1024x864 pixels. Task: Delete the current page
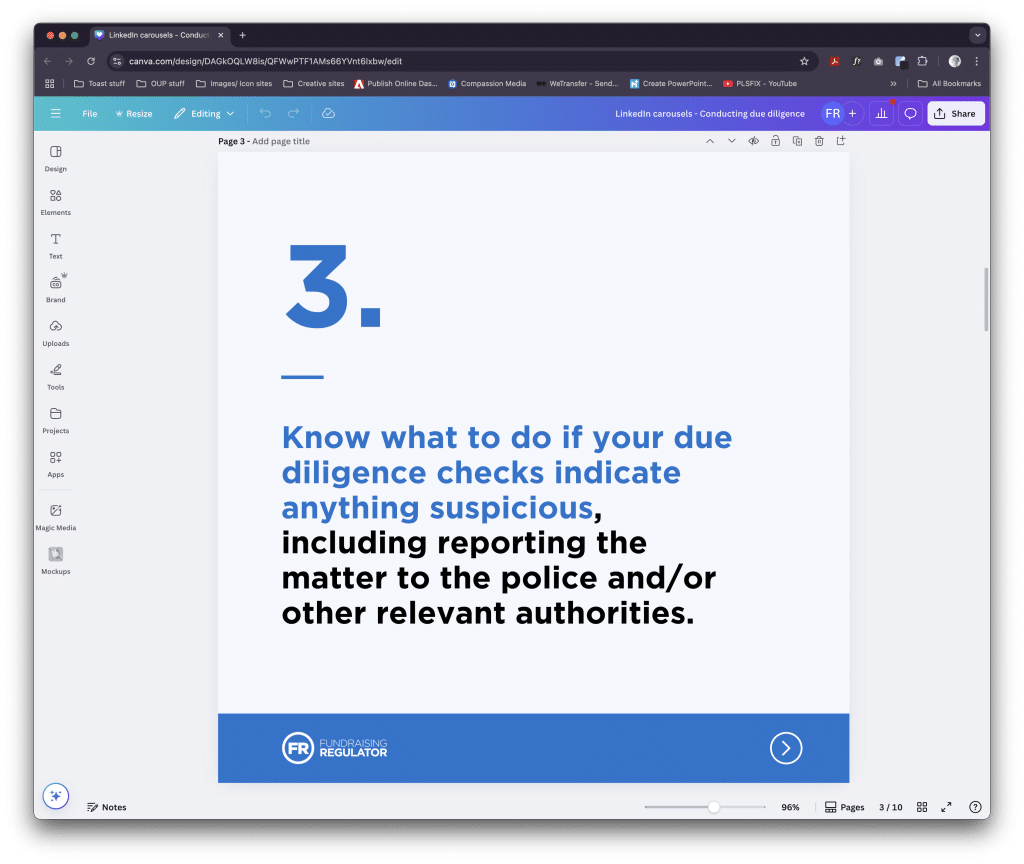pos(818,141)
